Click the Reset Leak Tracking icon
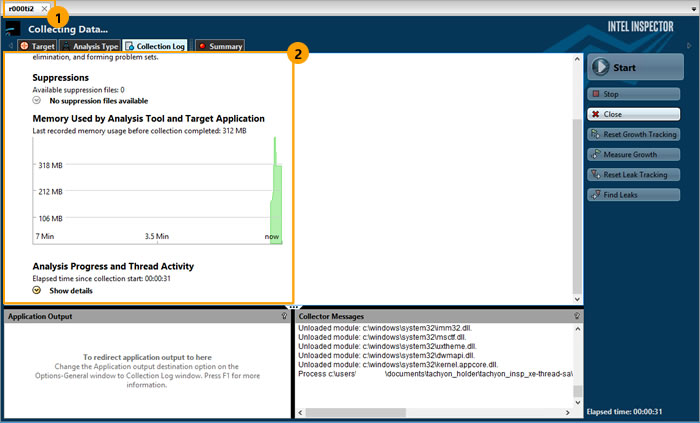 (x=596, y=174)
